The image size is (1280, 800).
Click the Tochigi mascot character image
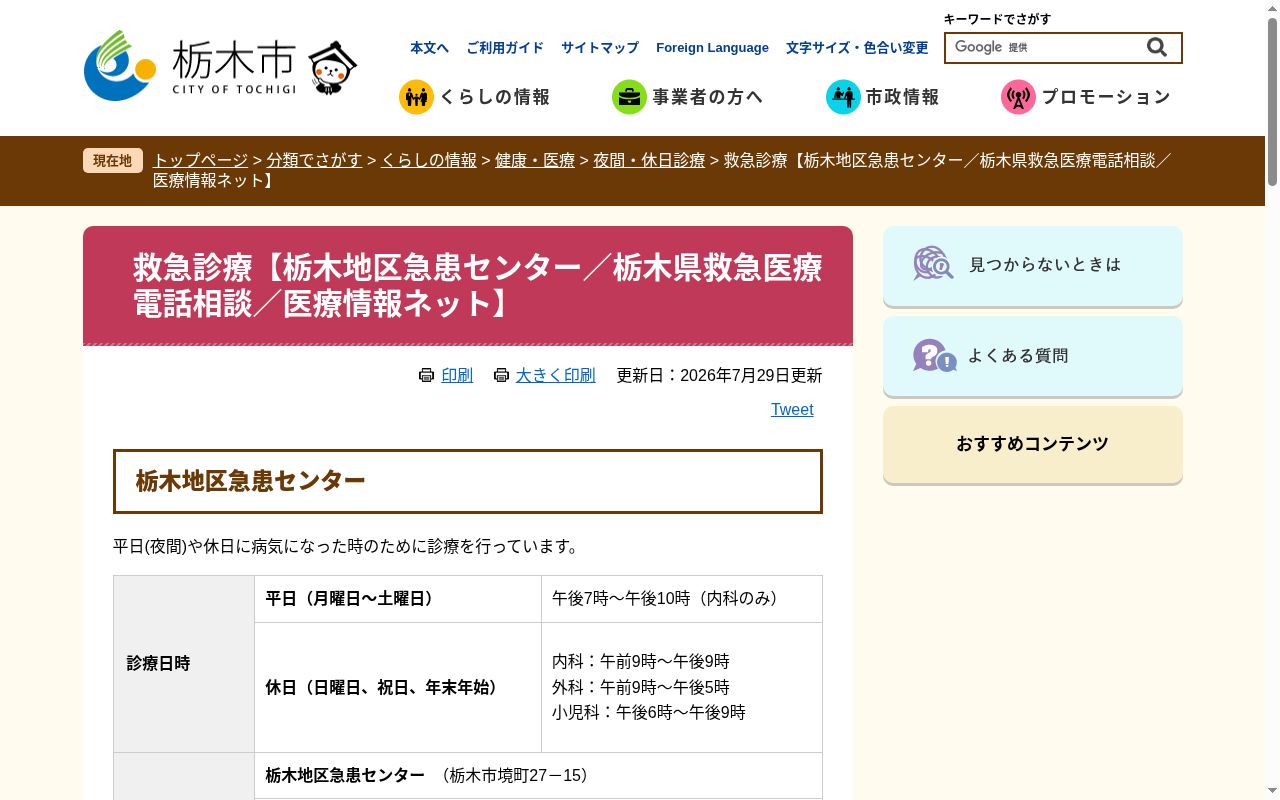(x=332, y=68)
